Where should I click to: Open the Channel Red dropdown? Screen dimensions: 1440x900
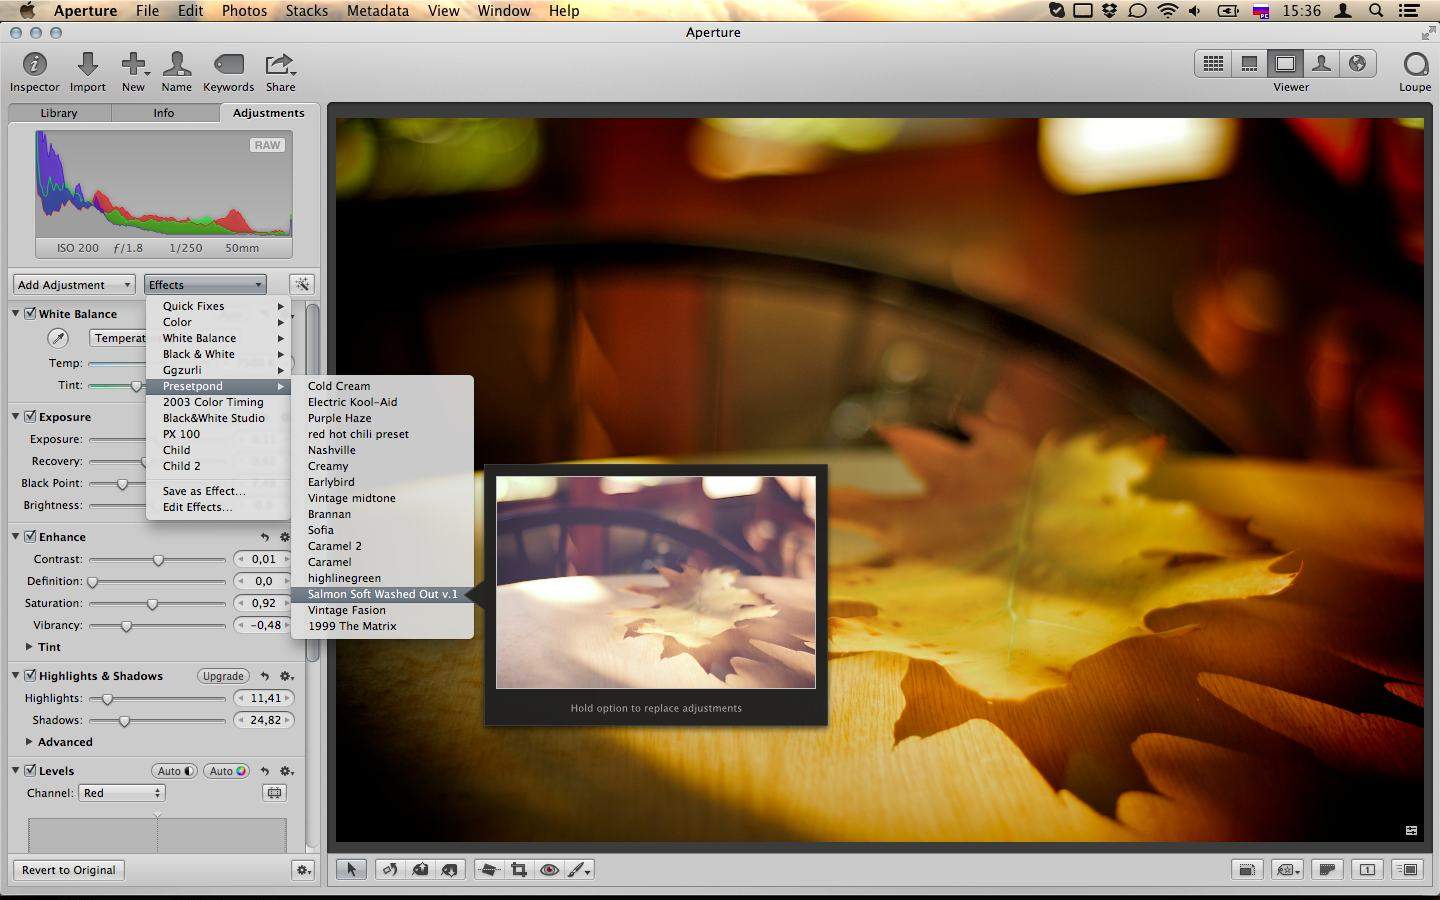[x=122, y=793]
